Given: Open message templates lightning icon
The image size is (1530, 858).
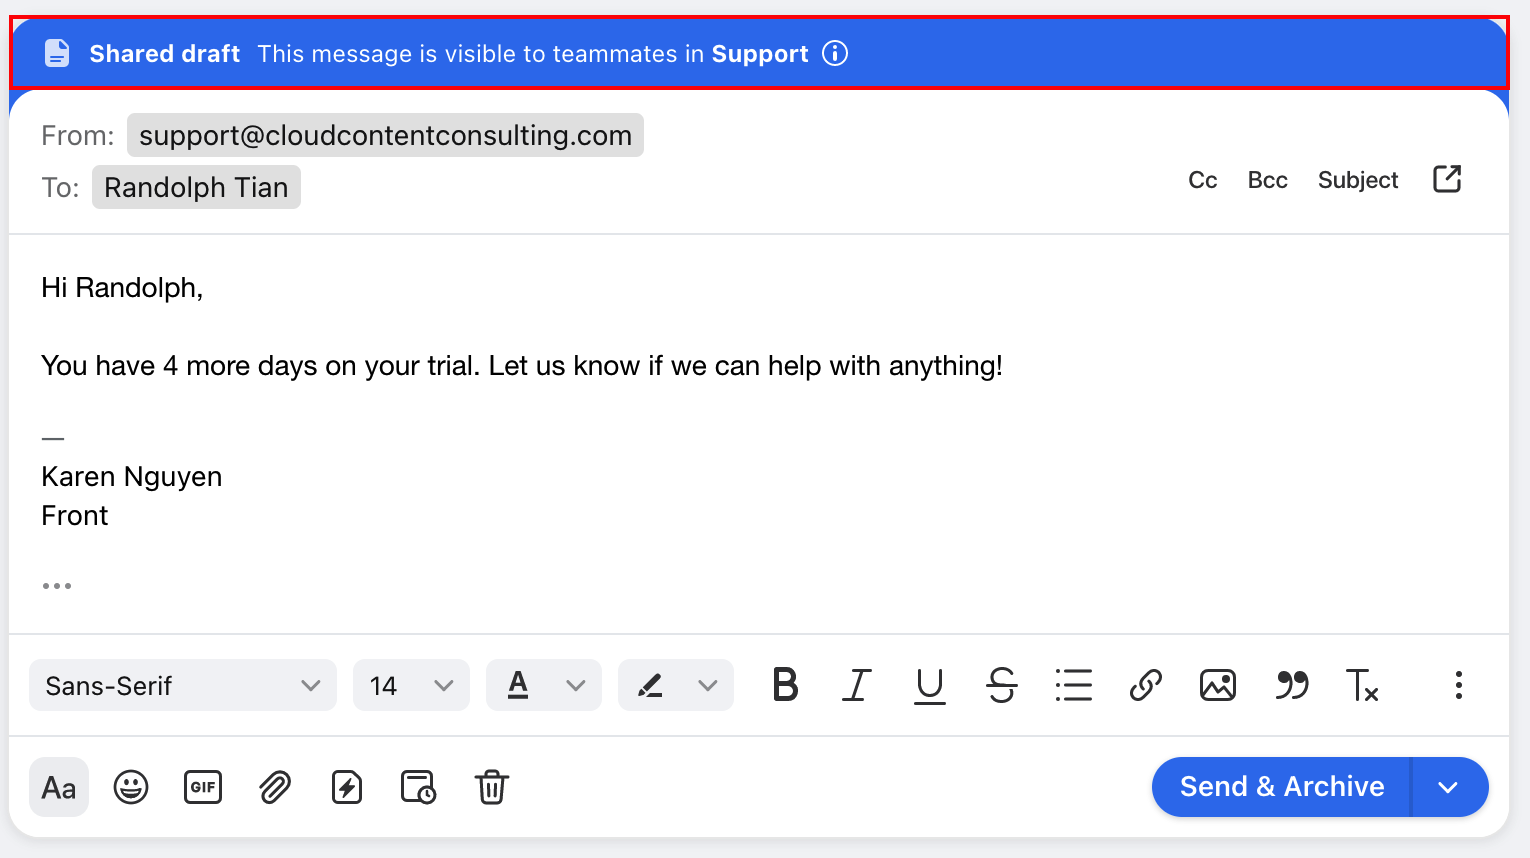Looking at the screenshot, I should [x=347, y=787].
